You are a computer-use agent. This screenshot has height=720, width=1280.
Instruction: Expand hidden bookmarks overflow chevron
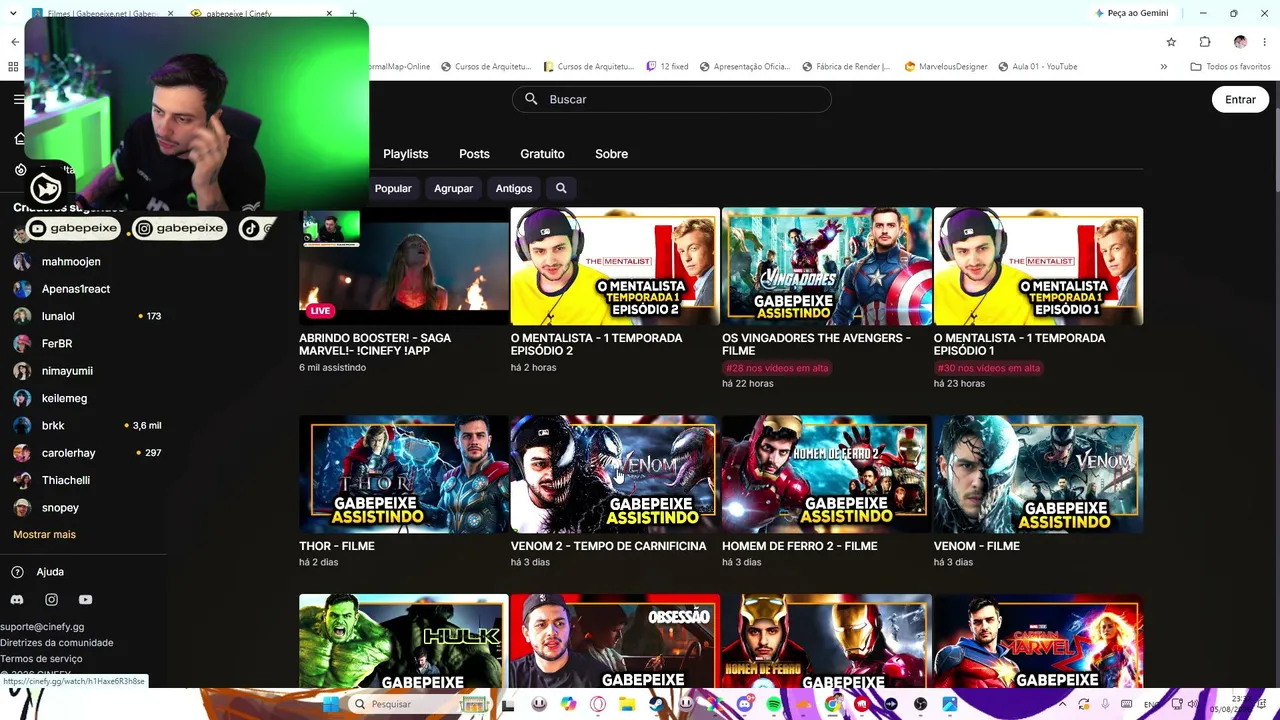1163,67
